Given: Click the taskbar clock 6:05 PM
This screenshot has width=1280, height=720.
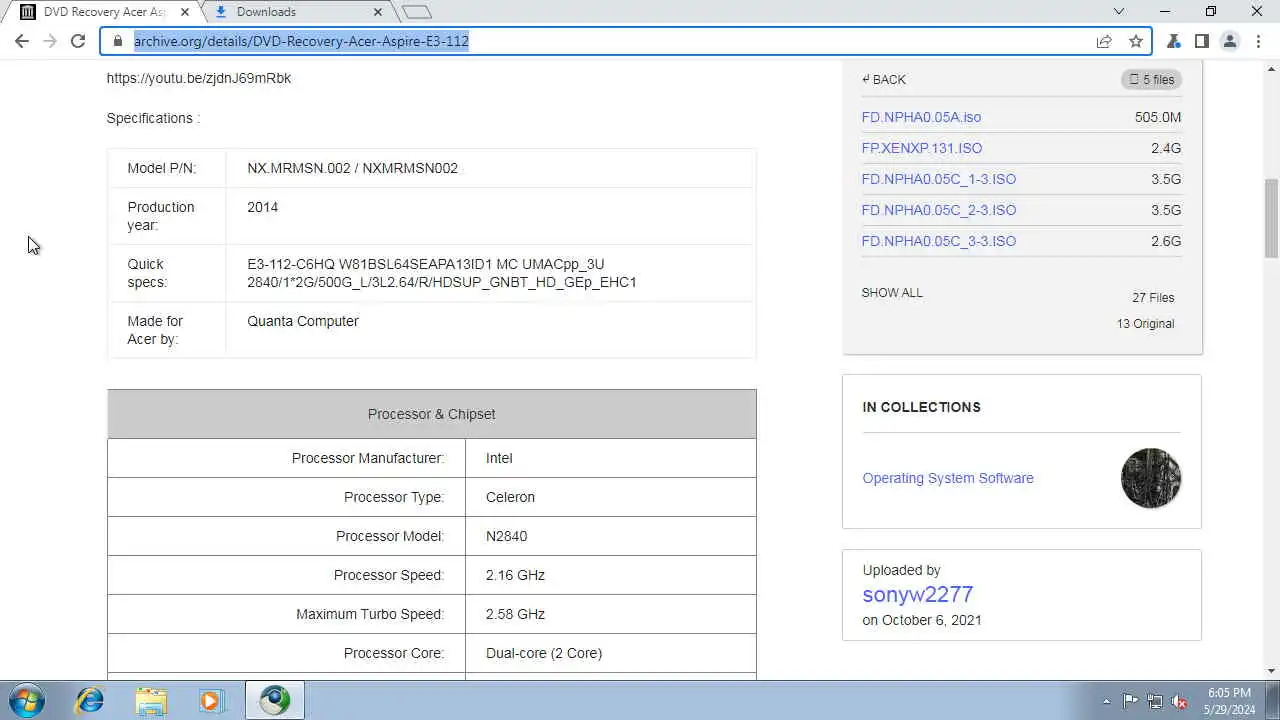Looking at the screenshot, I should click(1229, 692).
